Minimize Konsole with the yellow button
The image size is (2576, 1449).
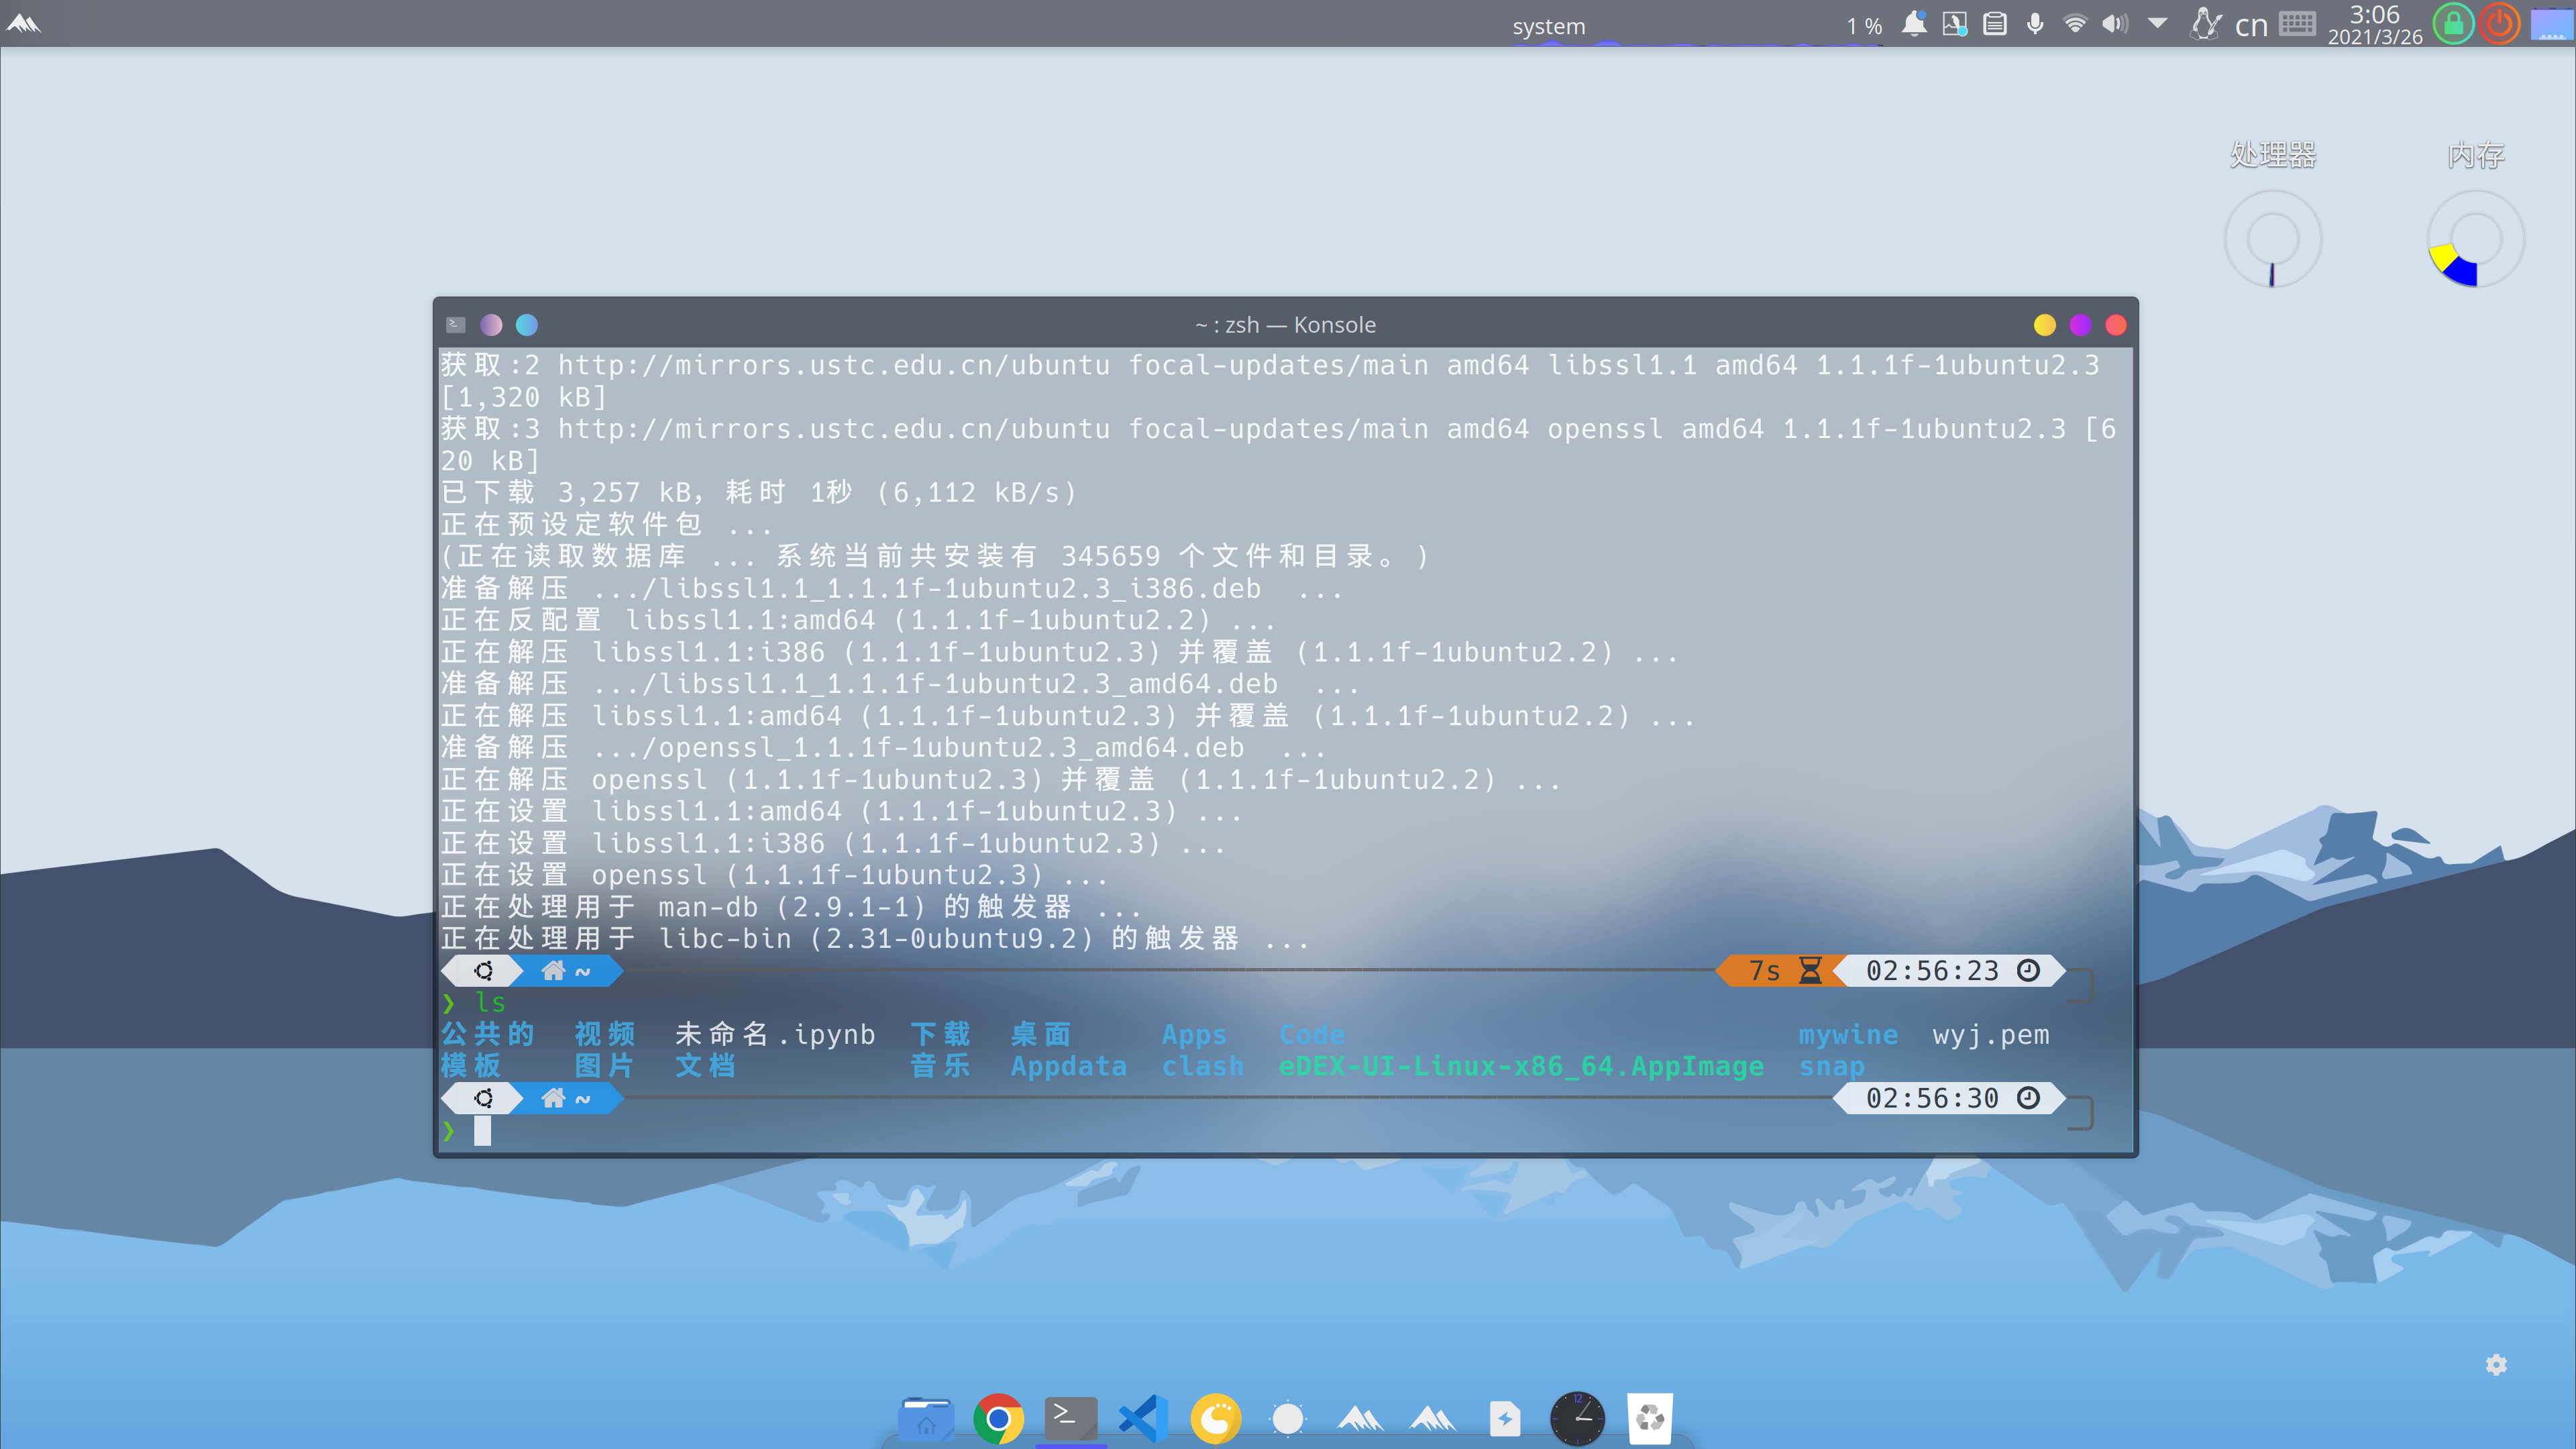tap(2045, 324)
